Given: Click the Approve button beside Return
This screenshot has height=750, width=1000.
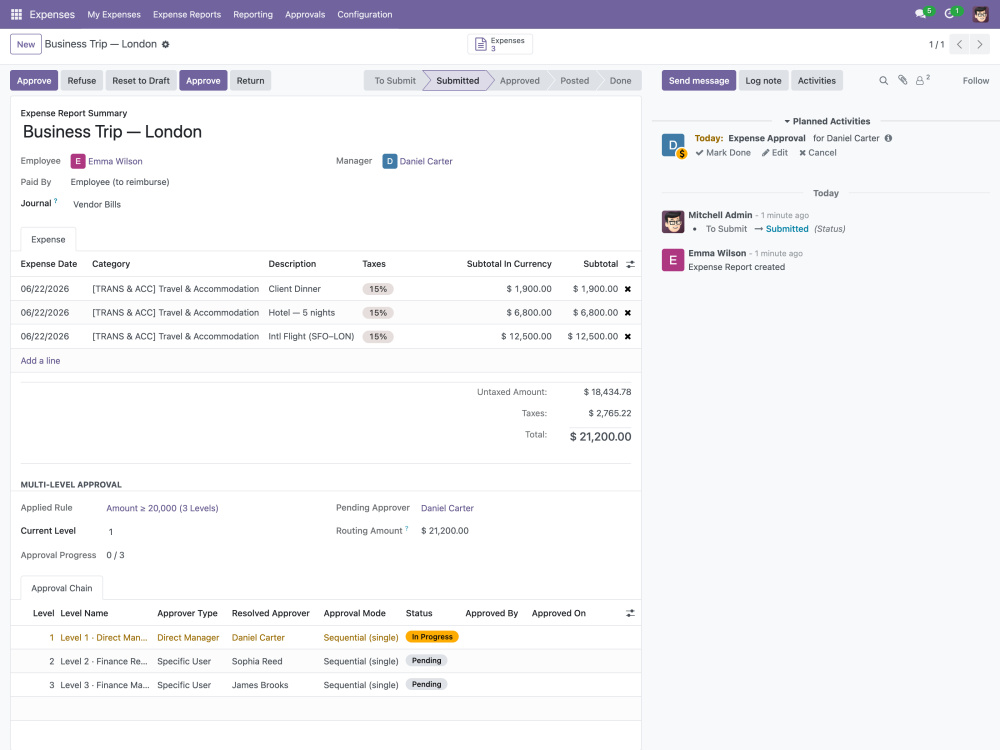Looking at the screenshot, I should point(203,80).
